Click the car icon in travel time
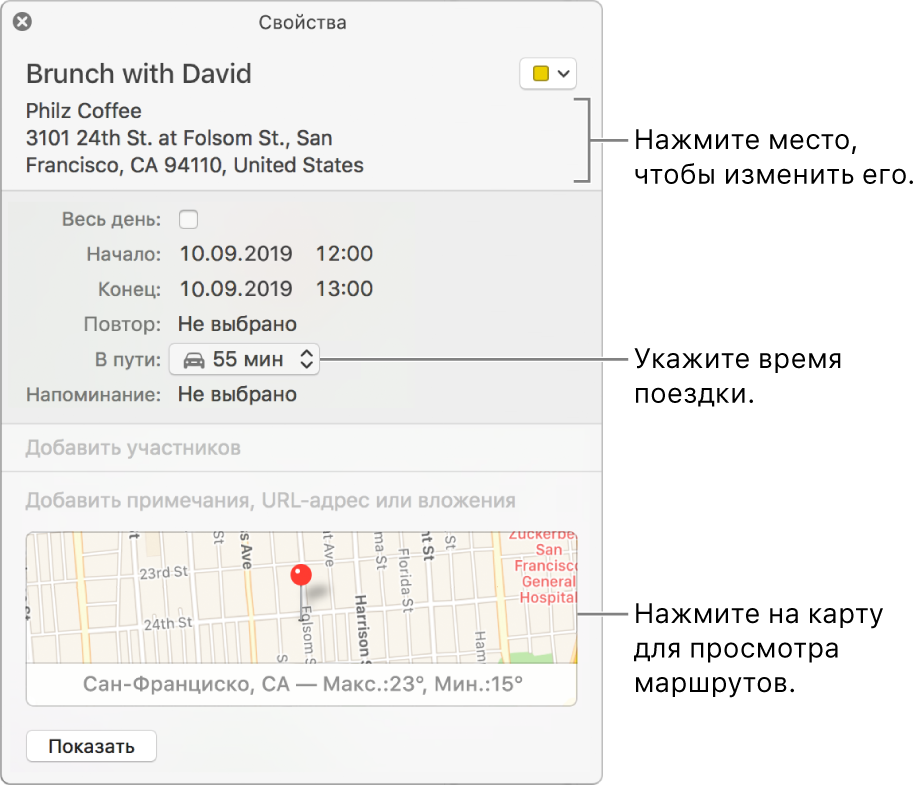The height and width of the screenshot is (785, 923). pos(194,359)
